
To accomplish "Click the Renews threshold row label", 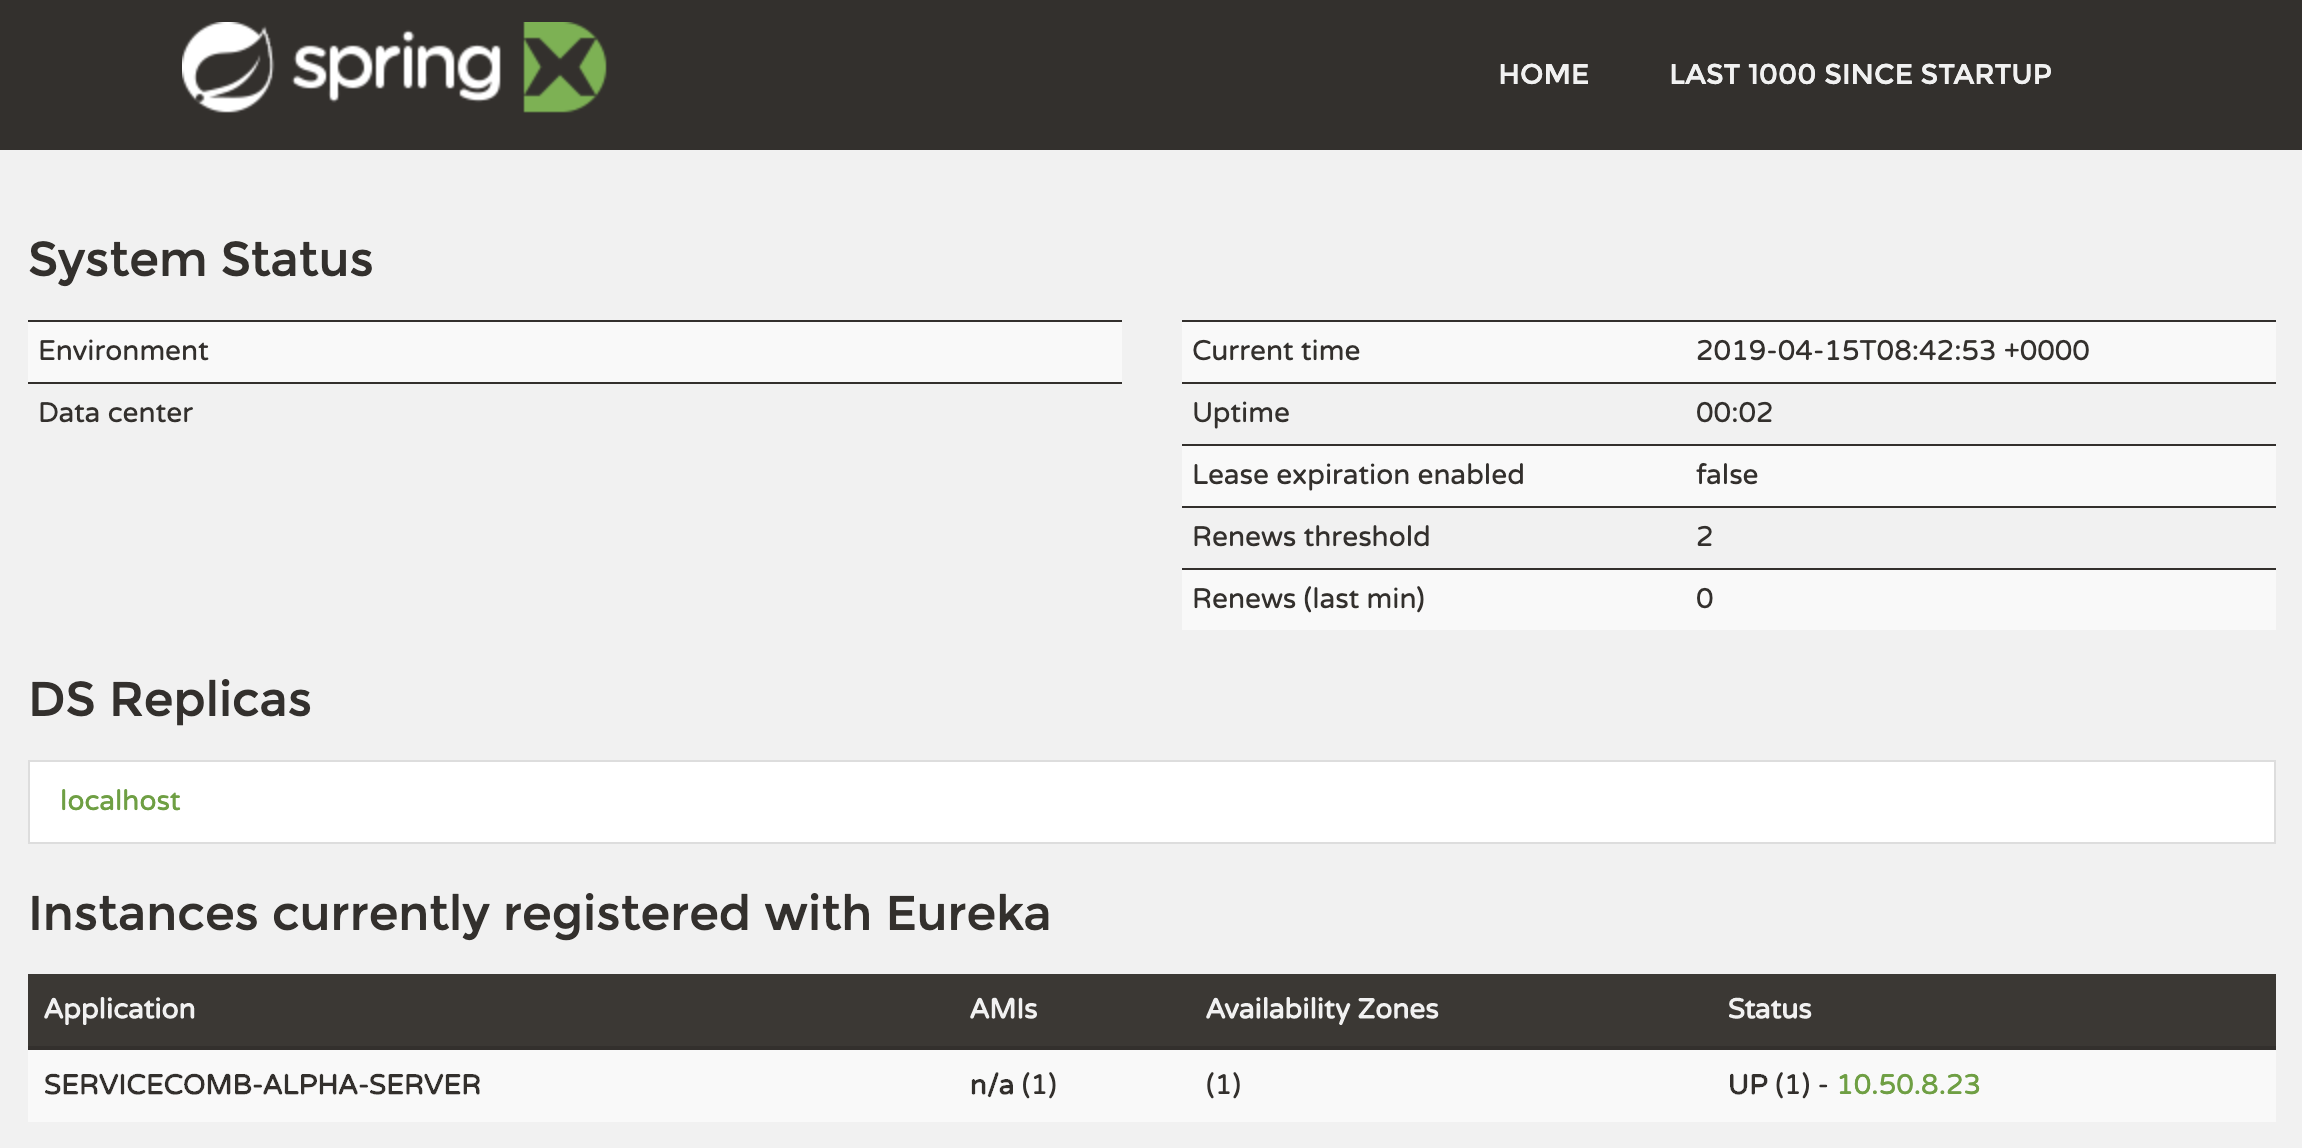I will click(x=1310, y=536).
